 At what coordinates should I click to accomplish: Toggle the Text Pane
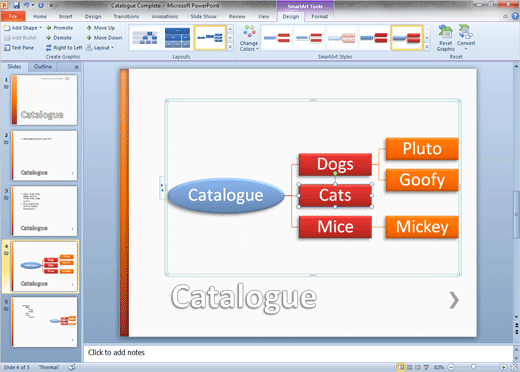(19, 48)
